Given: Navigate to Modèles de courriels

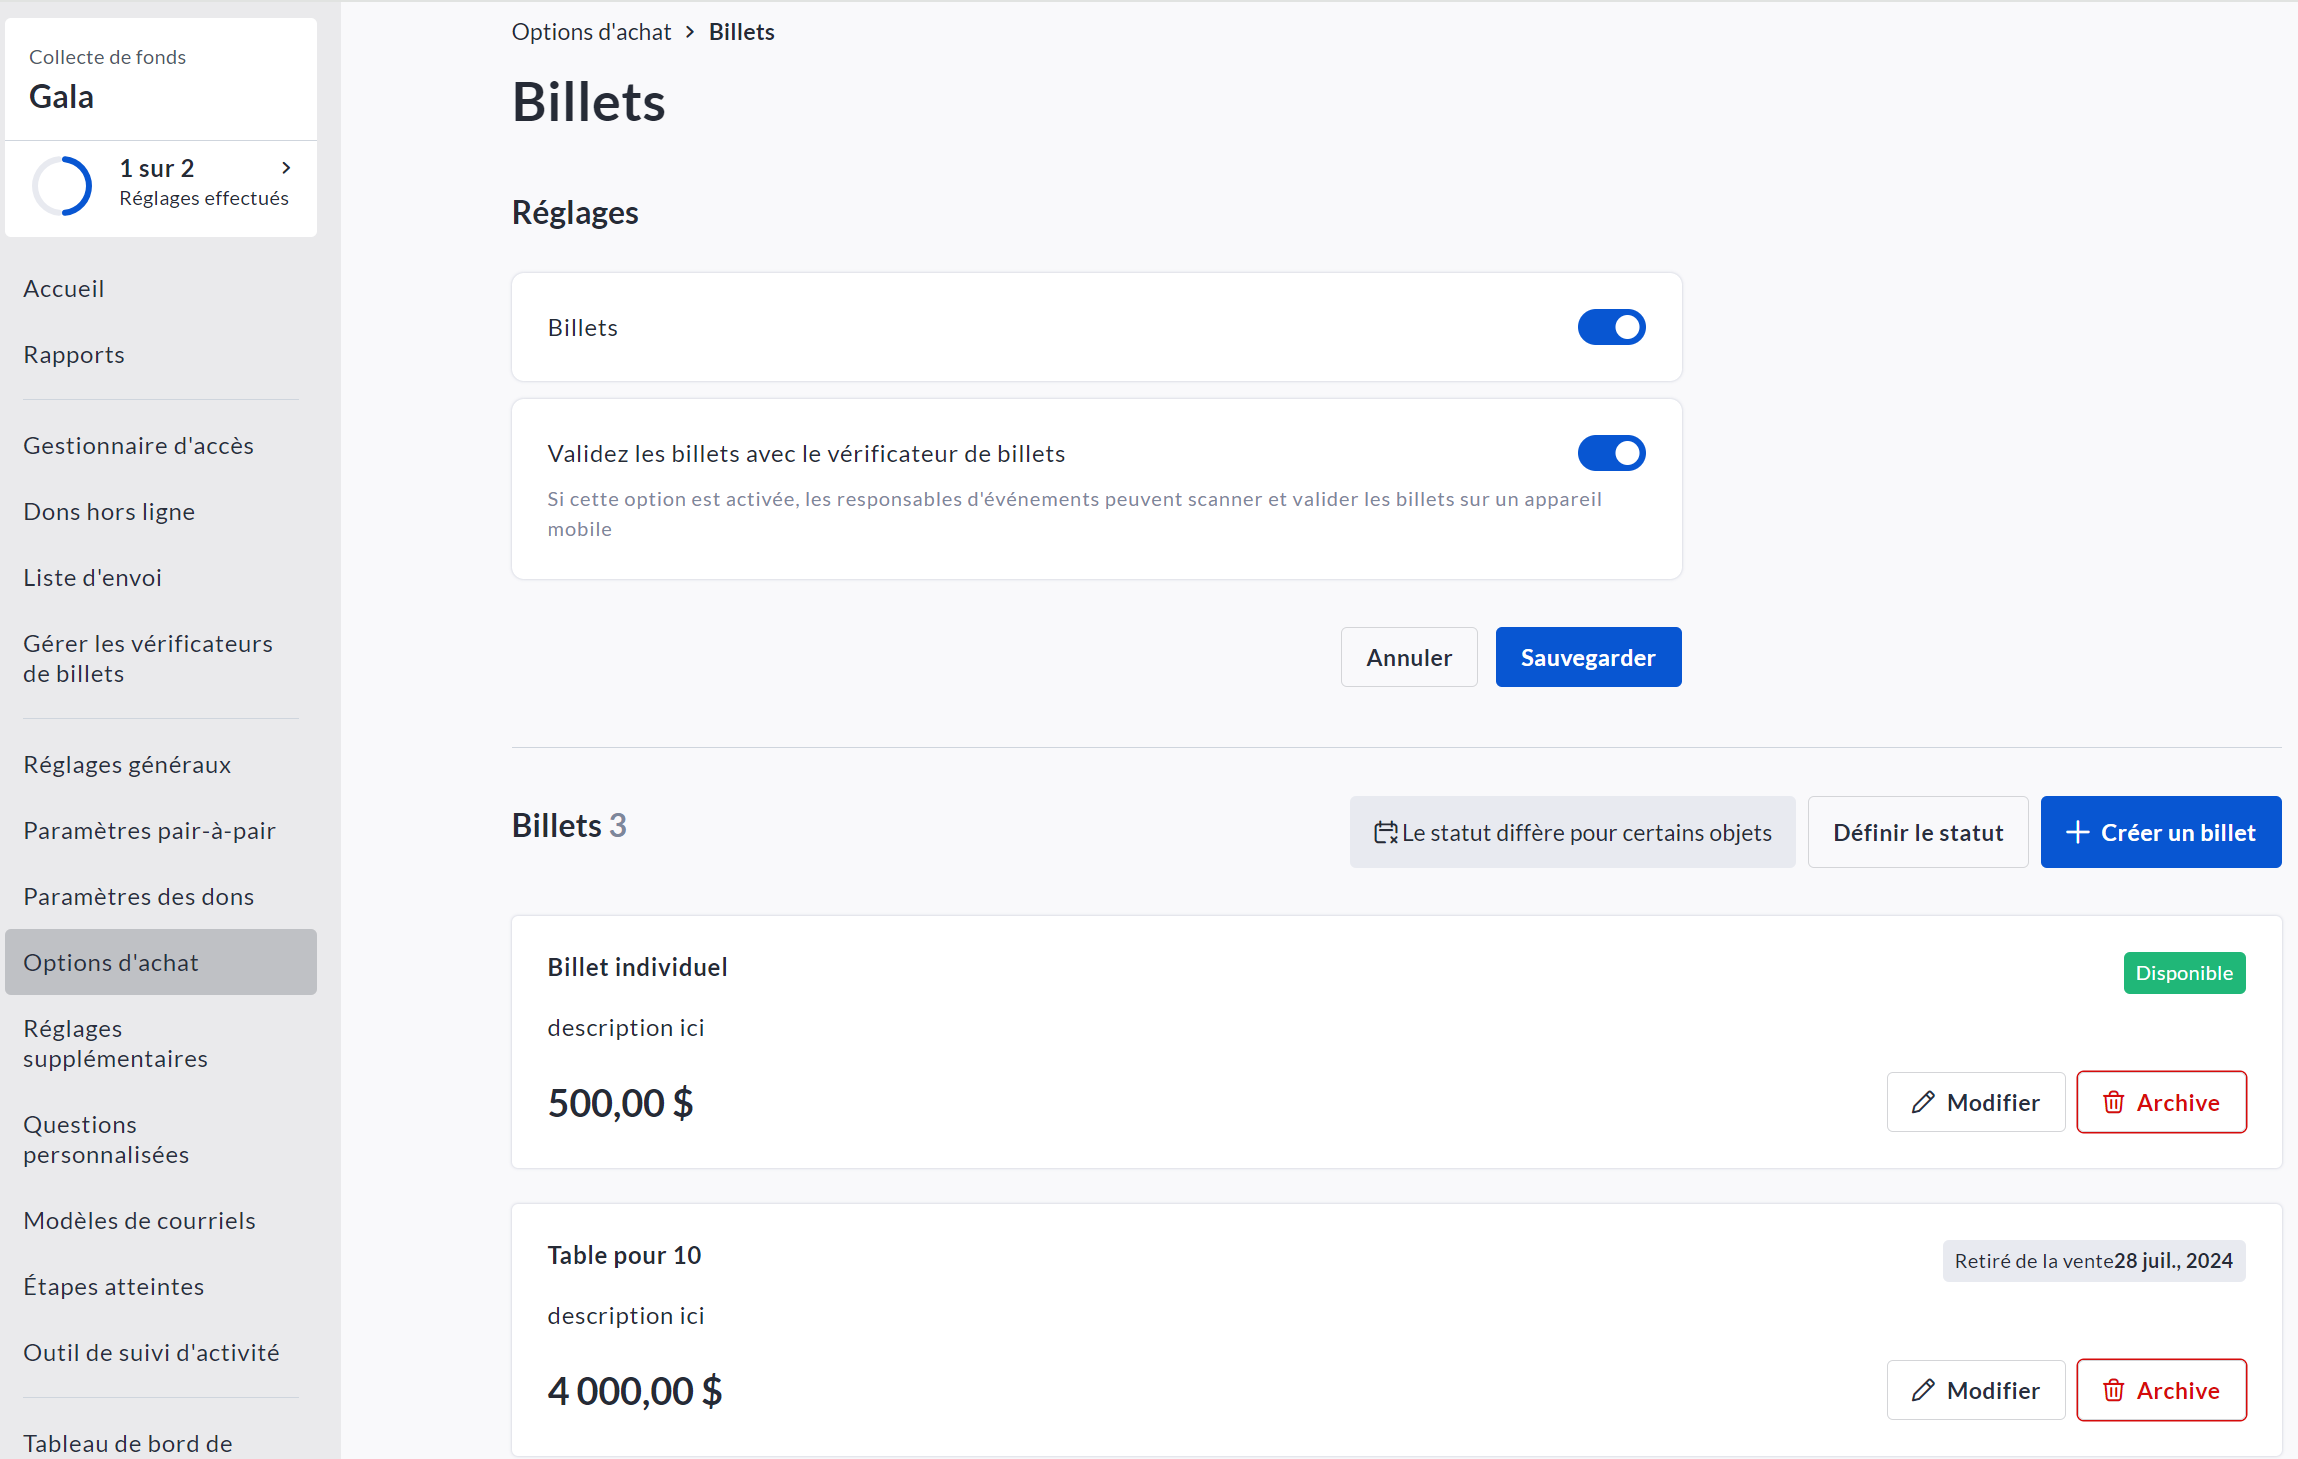Looking at the screenshot, I should (139, 1221).
